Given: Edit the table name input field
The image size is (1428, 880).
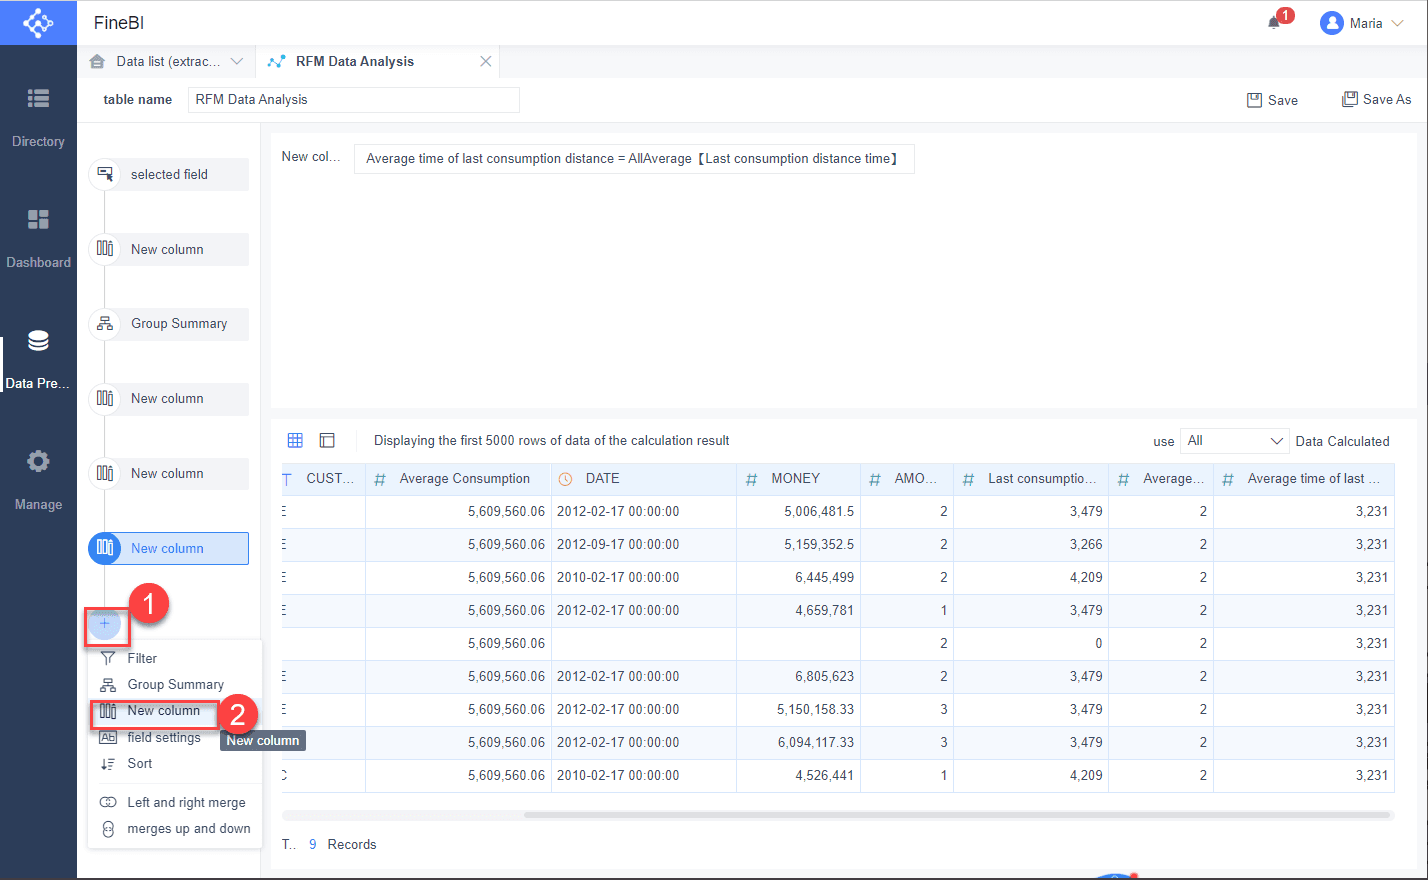Looking at the screenshot, I should [354, 99].
